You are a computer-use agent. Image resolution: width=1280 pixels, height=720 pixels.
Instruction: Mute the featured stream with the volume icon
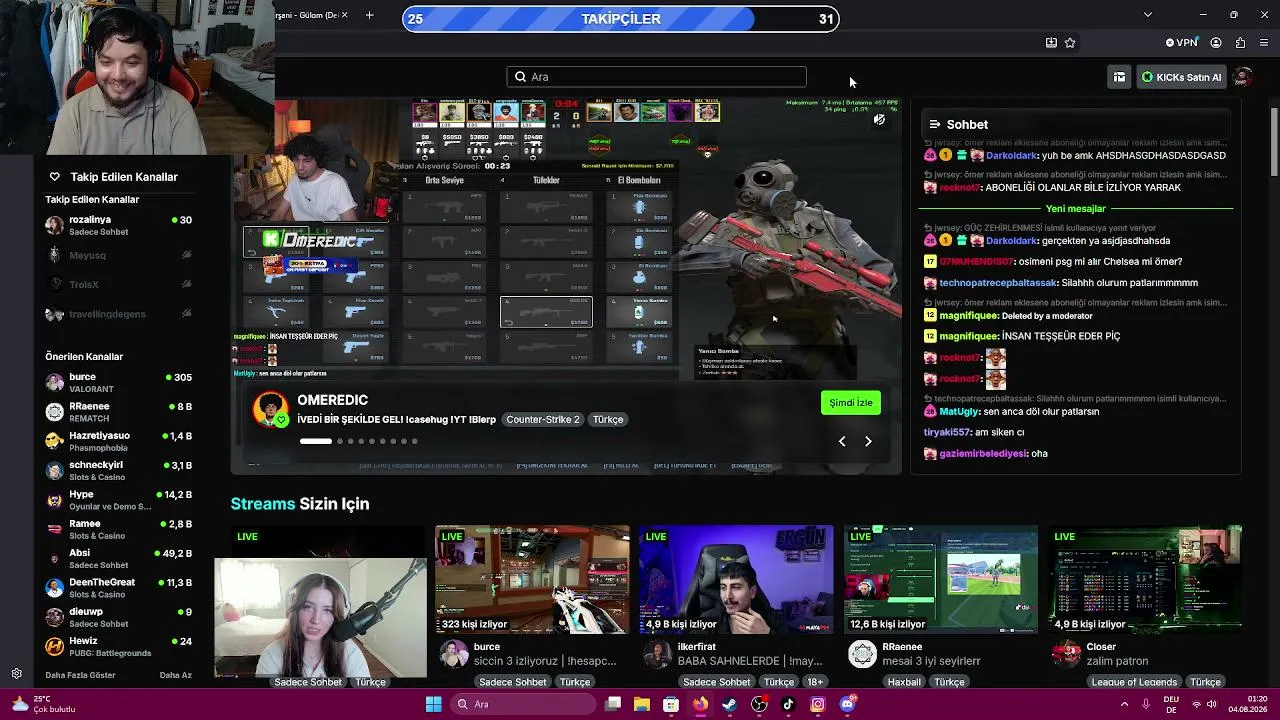click(879, 120)
